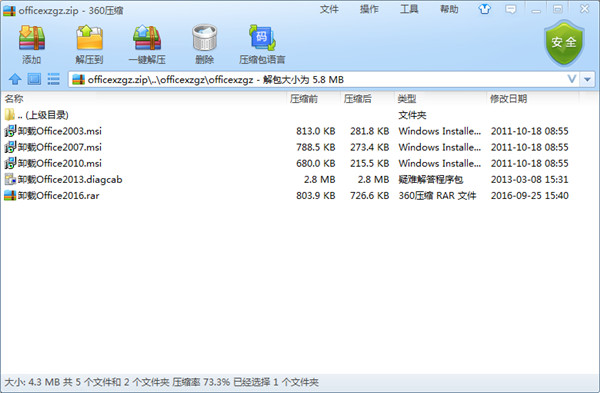600x393 pixels.
Task: Click the V chevron in address bar
Action: 572,79
